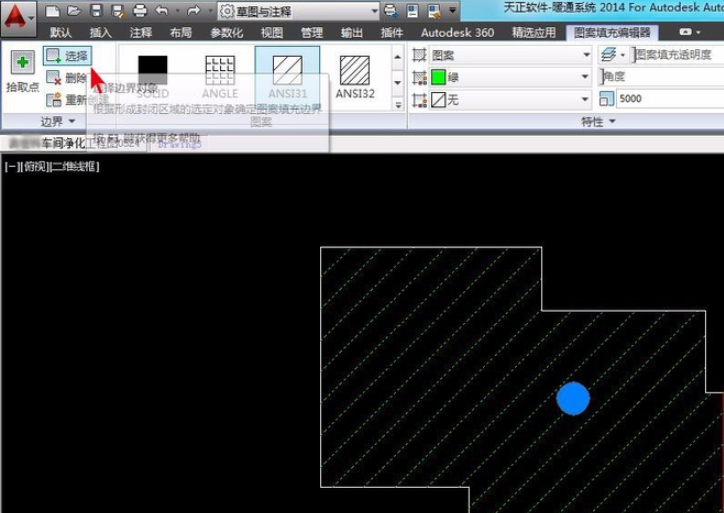Click the [二维线框] visual style control

75,166
